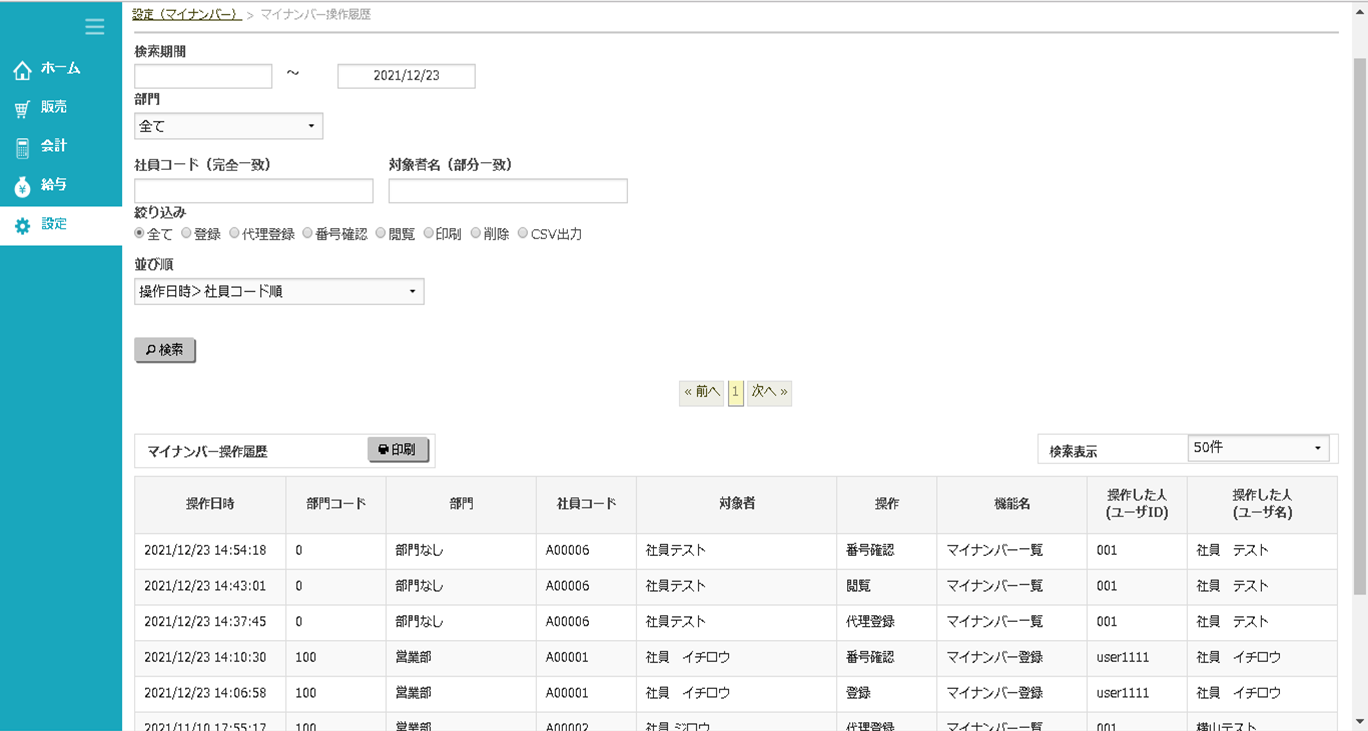Select the CSV出力 radio button
This screenshot has width=1368, height=731.
pyautogui.click(x=523, y=234)
